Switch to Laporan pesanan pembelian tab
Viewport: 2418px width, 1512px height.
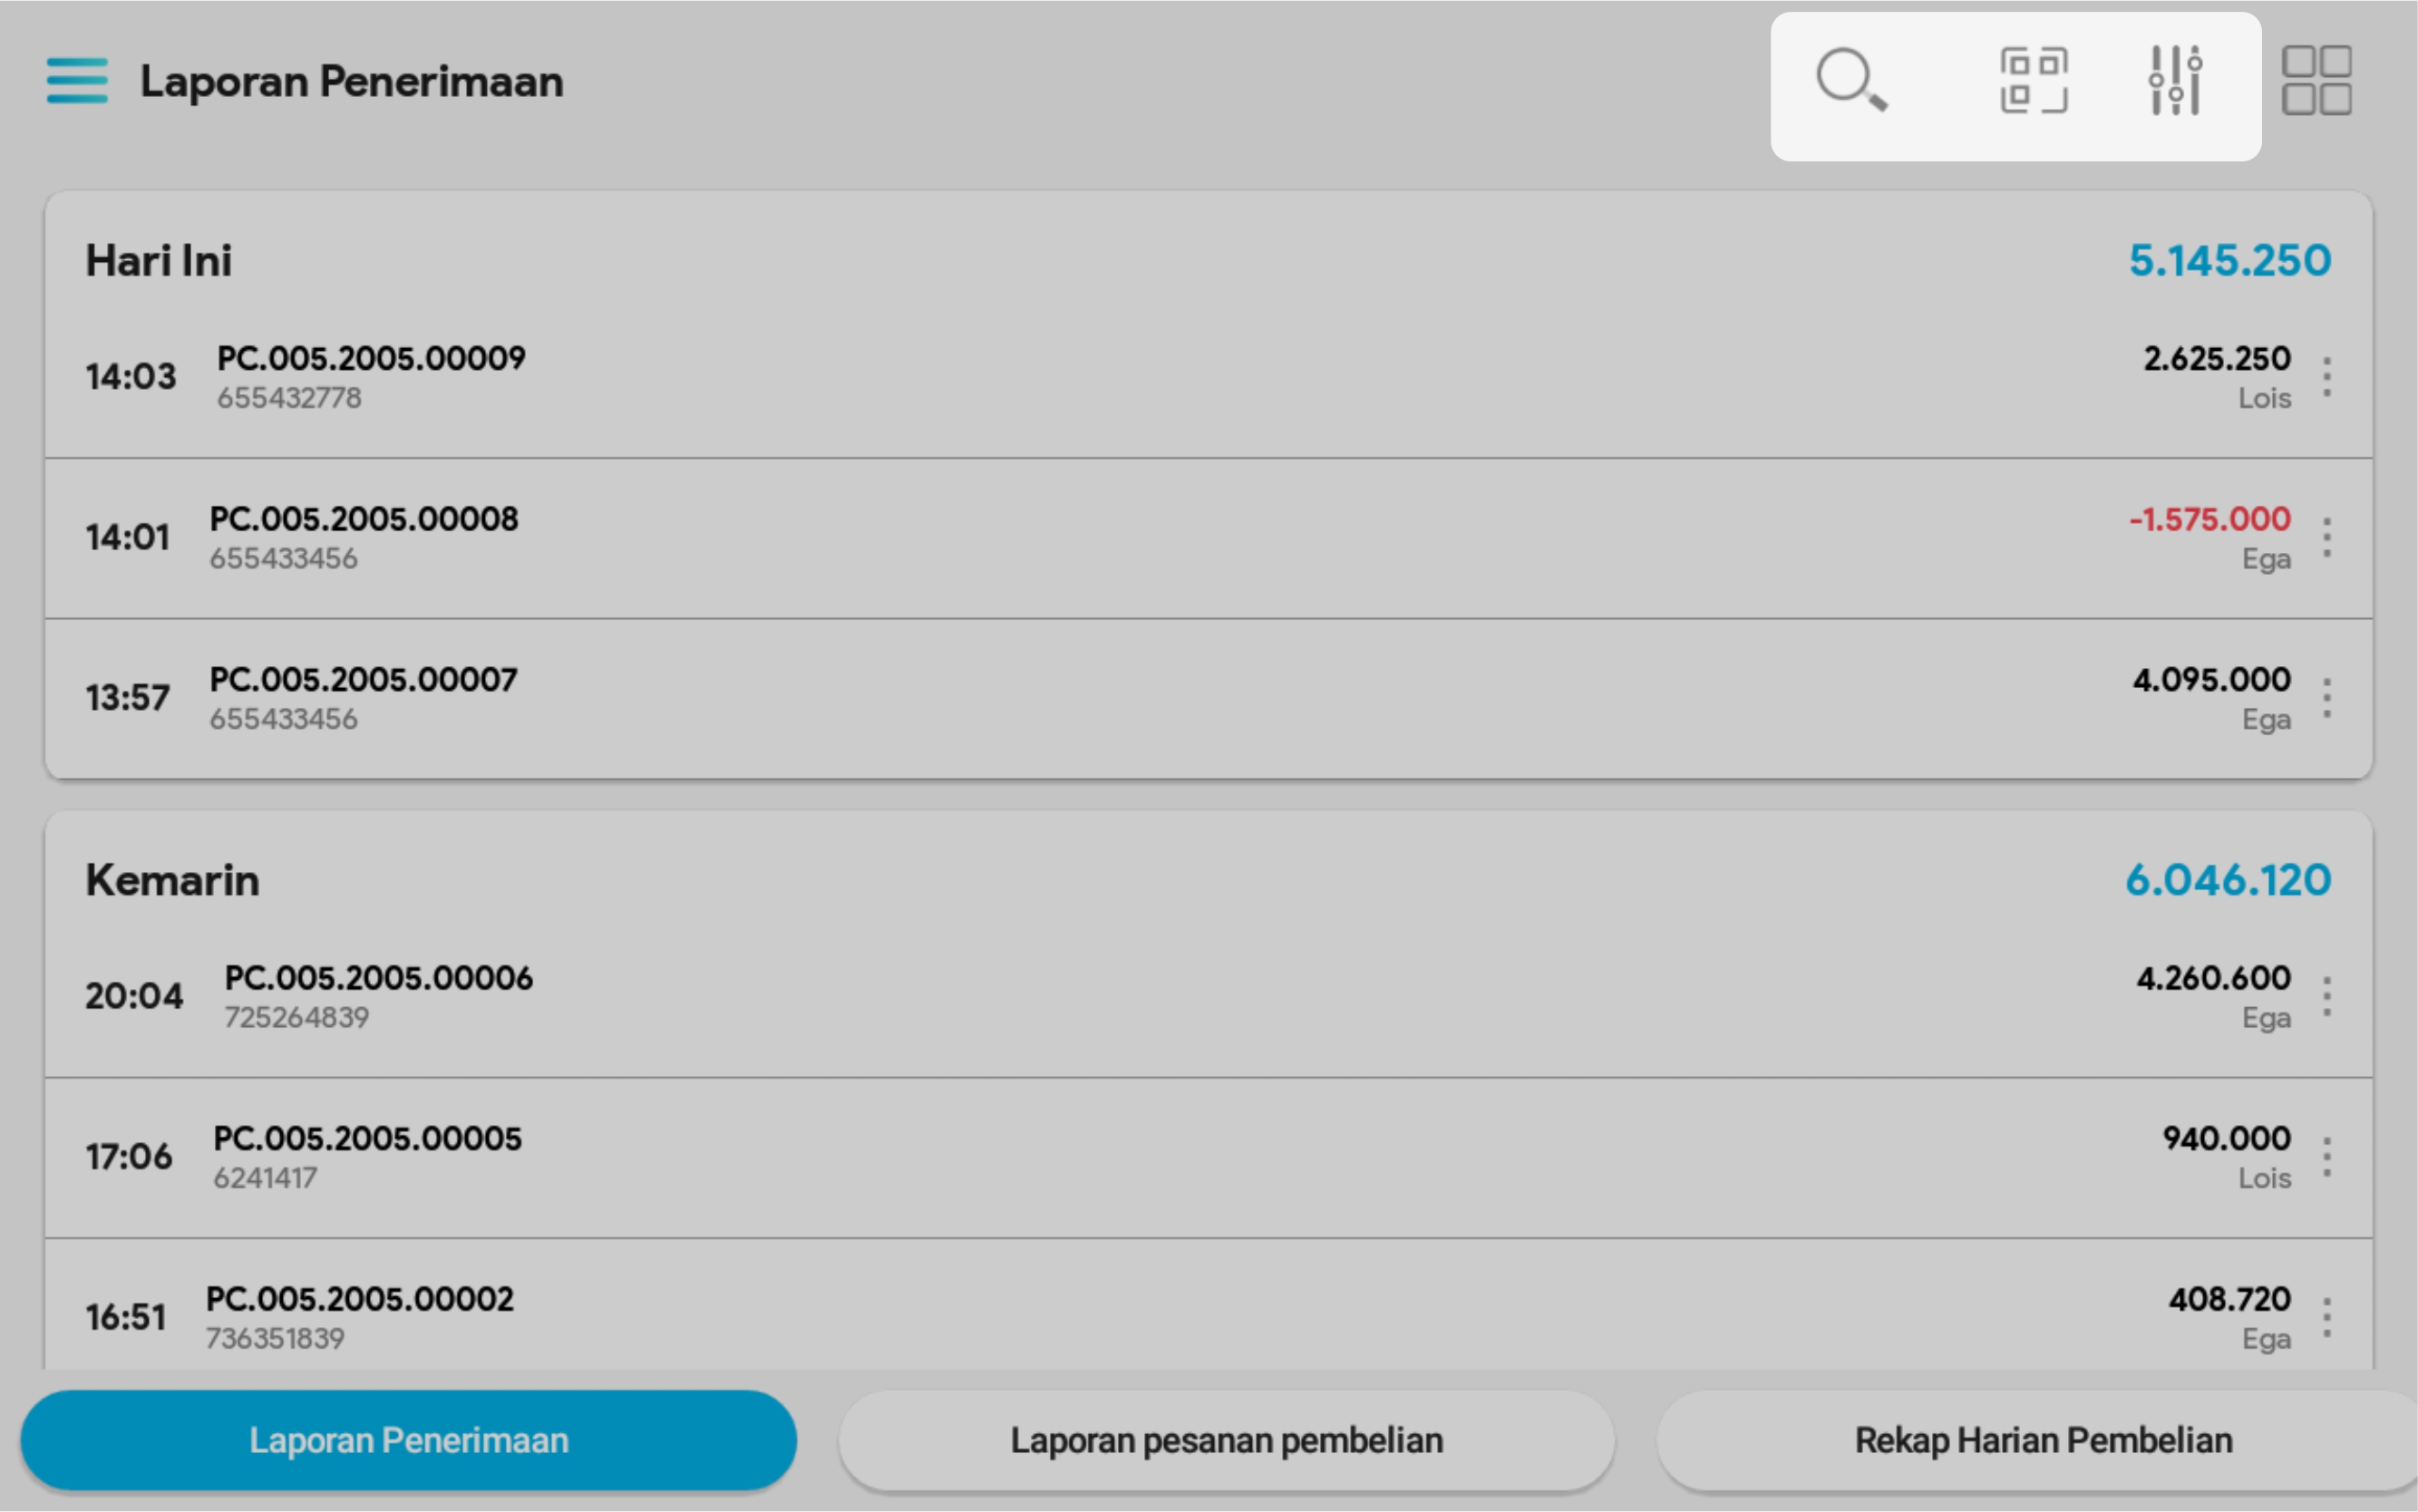click(x=1226, y=1440)
